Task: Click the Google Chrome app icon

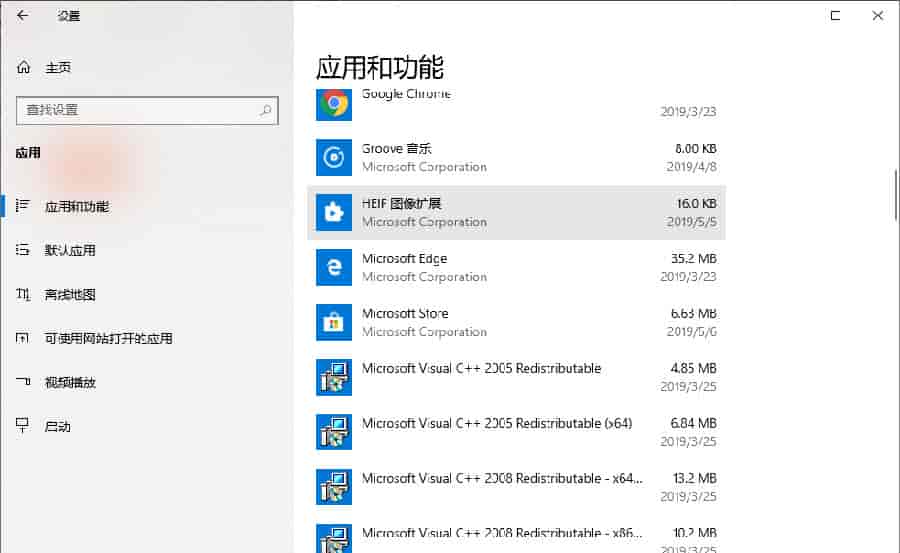Action: coord(334,103)
